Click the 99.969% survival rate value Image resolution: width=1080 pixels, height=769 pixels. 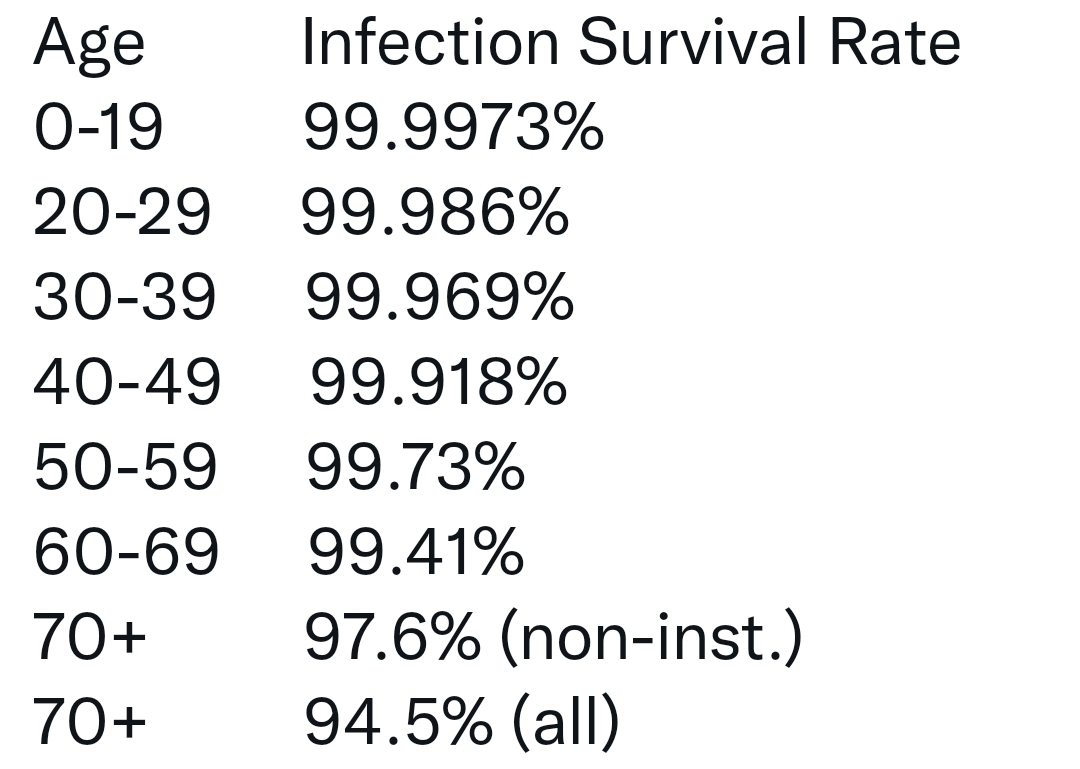[x=439, y=298]
